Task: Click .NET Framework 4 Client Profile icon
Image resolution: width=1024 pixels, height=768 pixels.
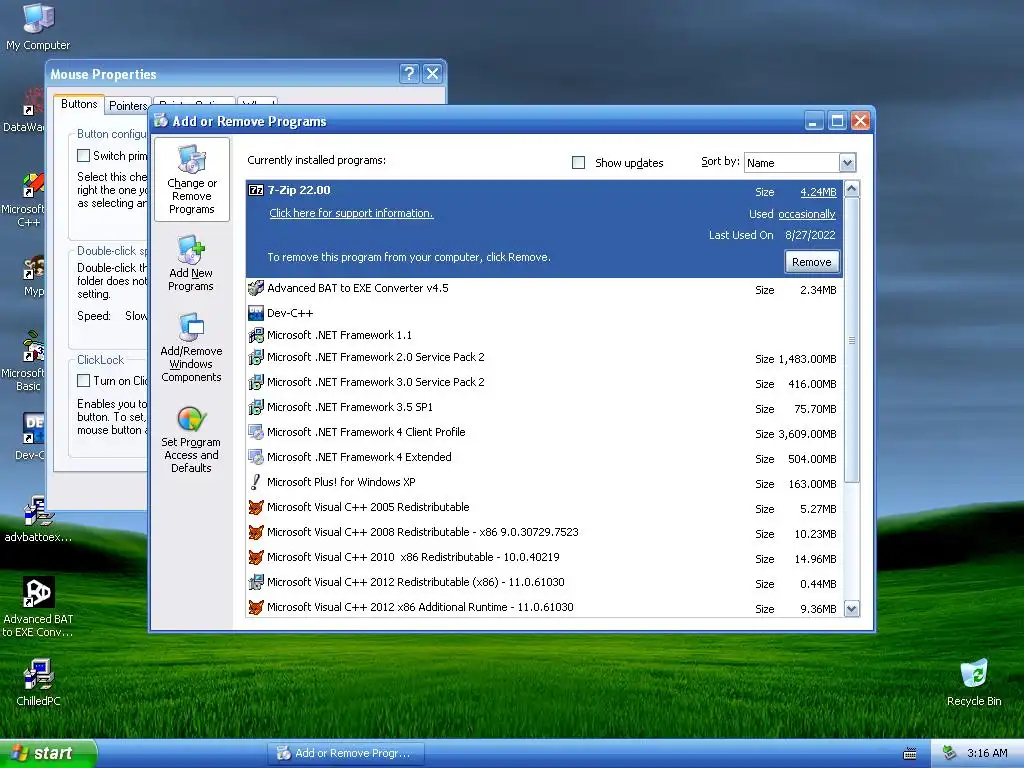Action: tap(256, 432)
